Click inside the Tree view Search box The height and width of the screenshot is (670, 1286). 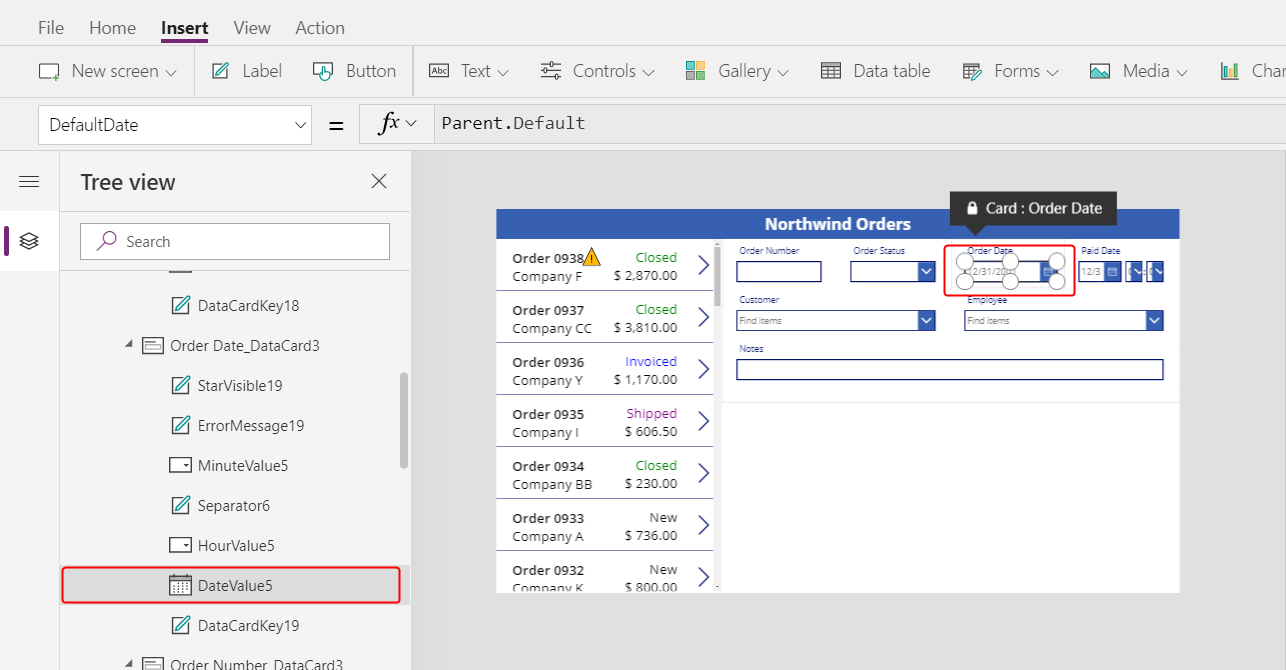pos(234,241)
